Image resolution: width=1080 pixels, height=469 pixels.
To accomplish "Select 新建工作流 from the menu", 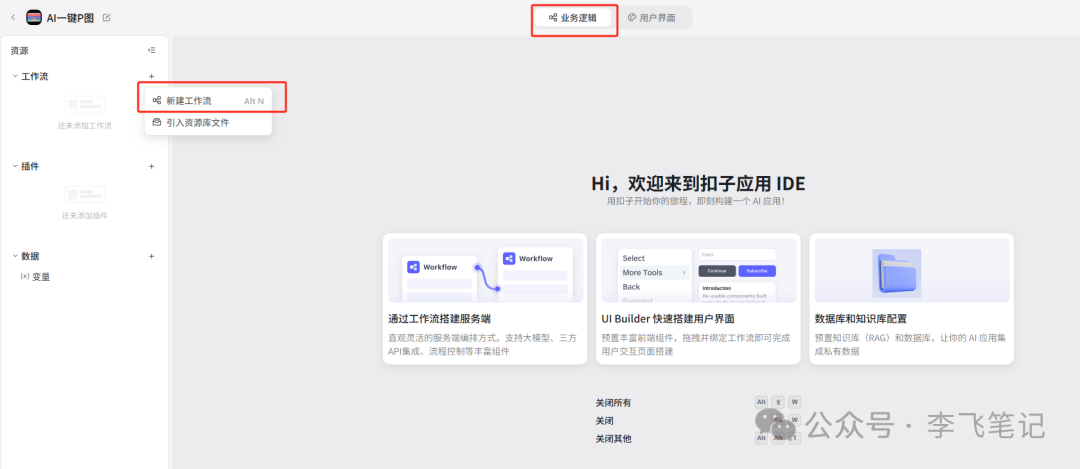I will 209,101.
